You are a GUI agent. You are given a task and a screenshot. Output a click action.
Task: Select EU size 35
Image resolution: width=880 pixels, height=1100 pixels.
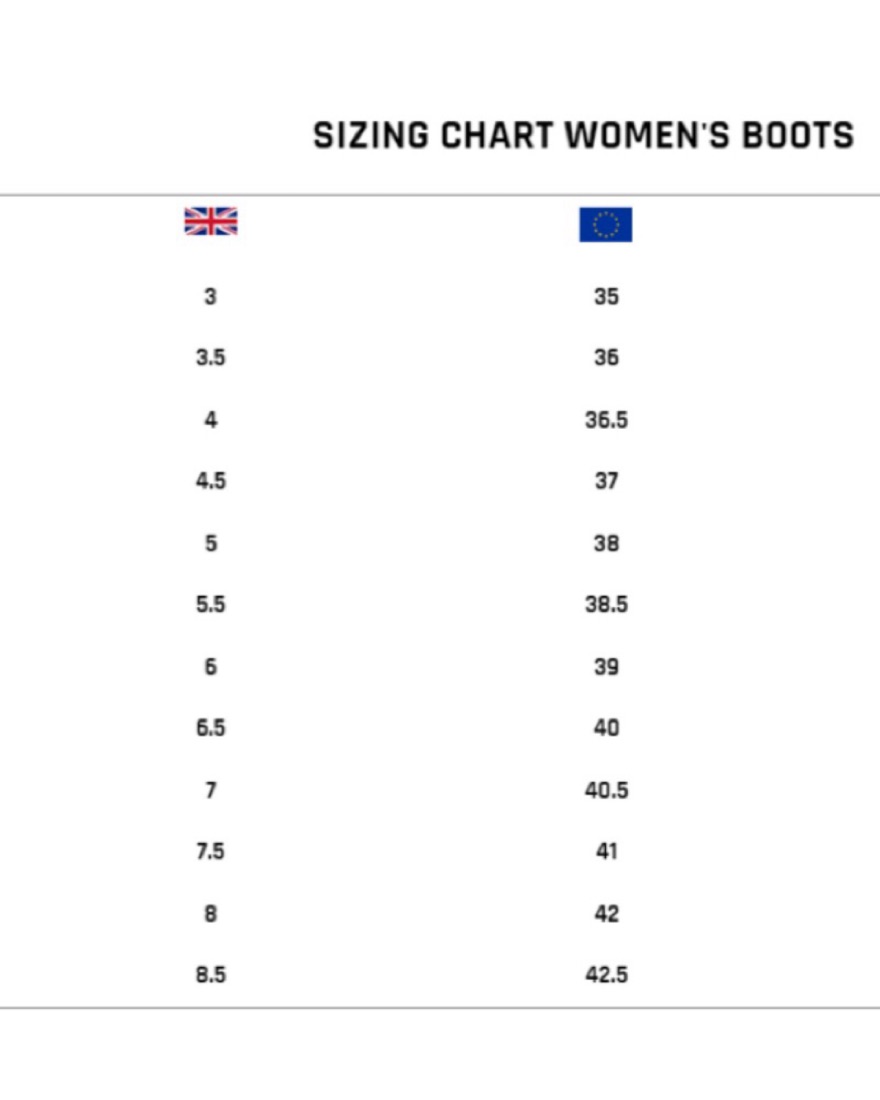pyautogui.click(x=606, y=296)
